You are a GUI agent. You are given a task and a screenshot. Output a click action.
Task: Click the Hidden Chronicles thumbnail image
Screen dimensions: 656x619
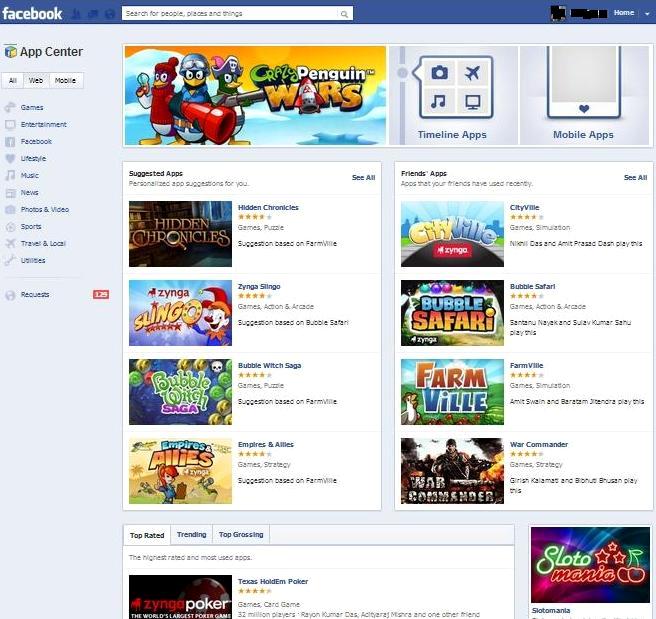pos(180,234)
